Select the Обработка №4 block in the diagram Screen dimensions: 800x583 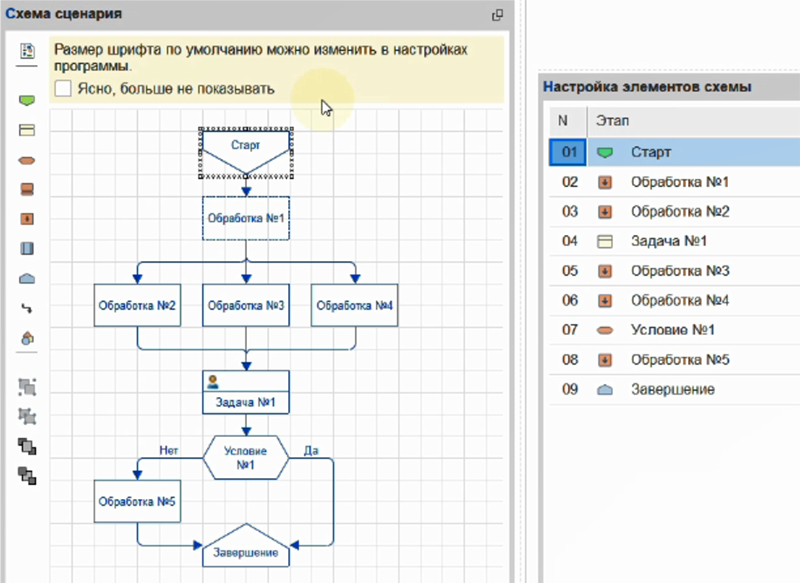tap(355, 306)
